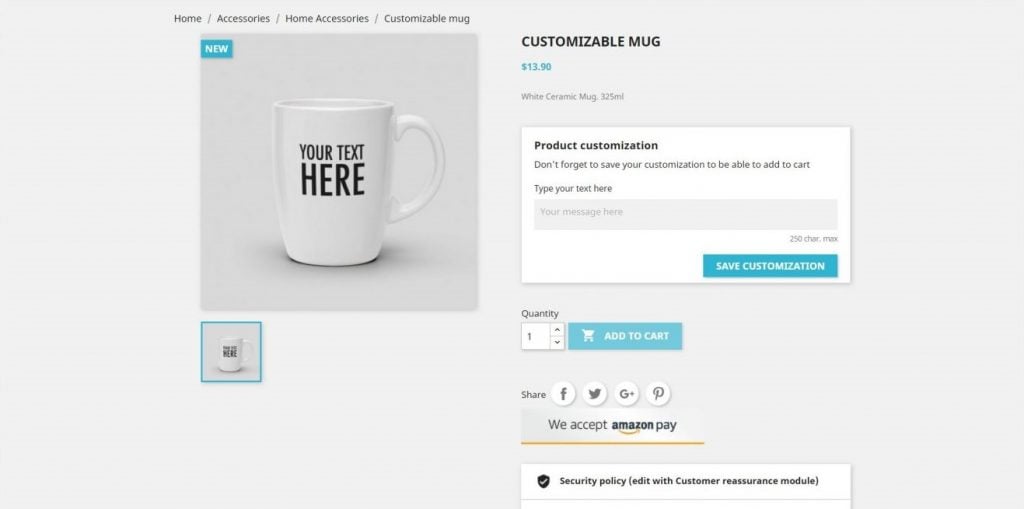Click the Security policy reassurance block
This screenshot has height=509, width=1024.
coord(688,481)
